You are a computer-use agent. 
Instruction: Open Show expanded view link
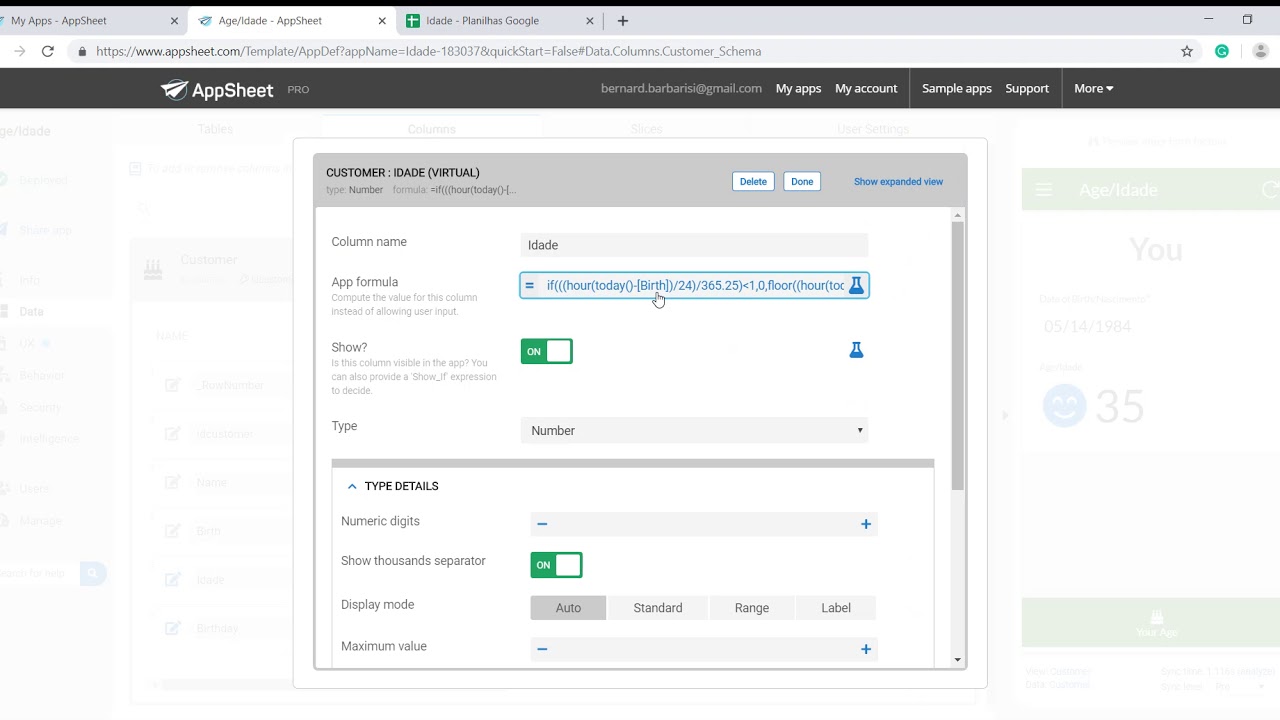898,182
